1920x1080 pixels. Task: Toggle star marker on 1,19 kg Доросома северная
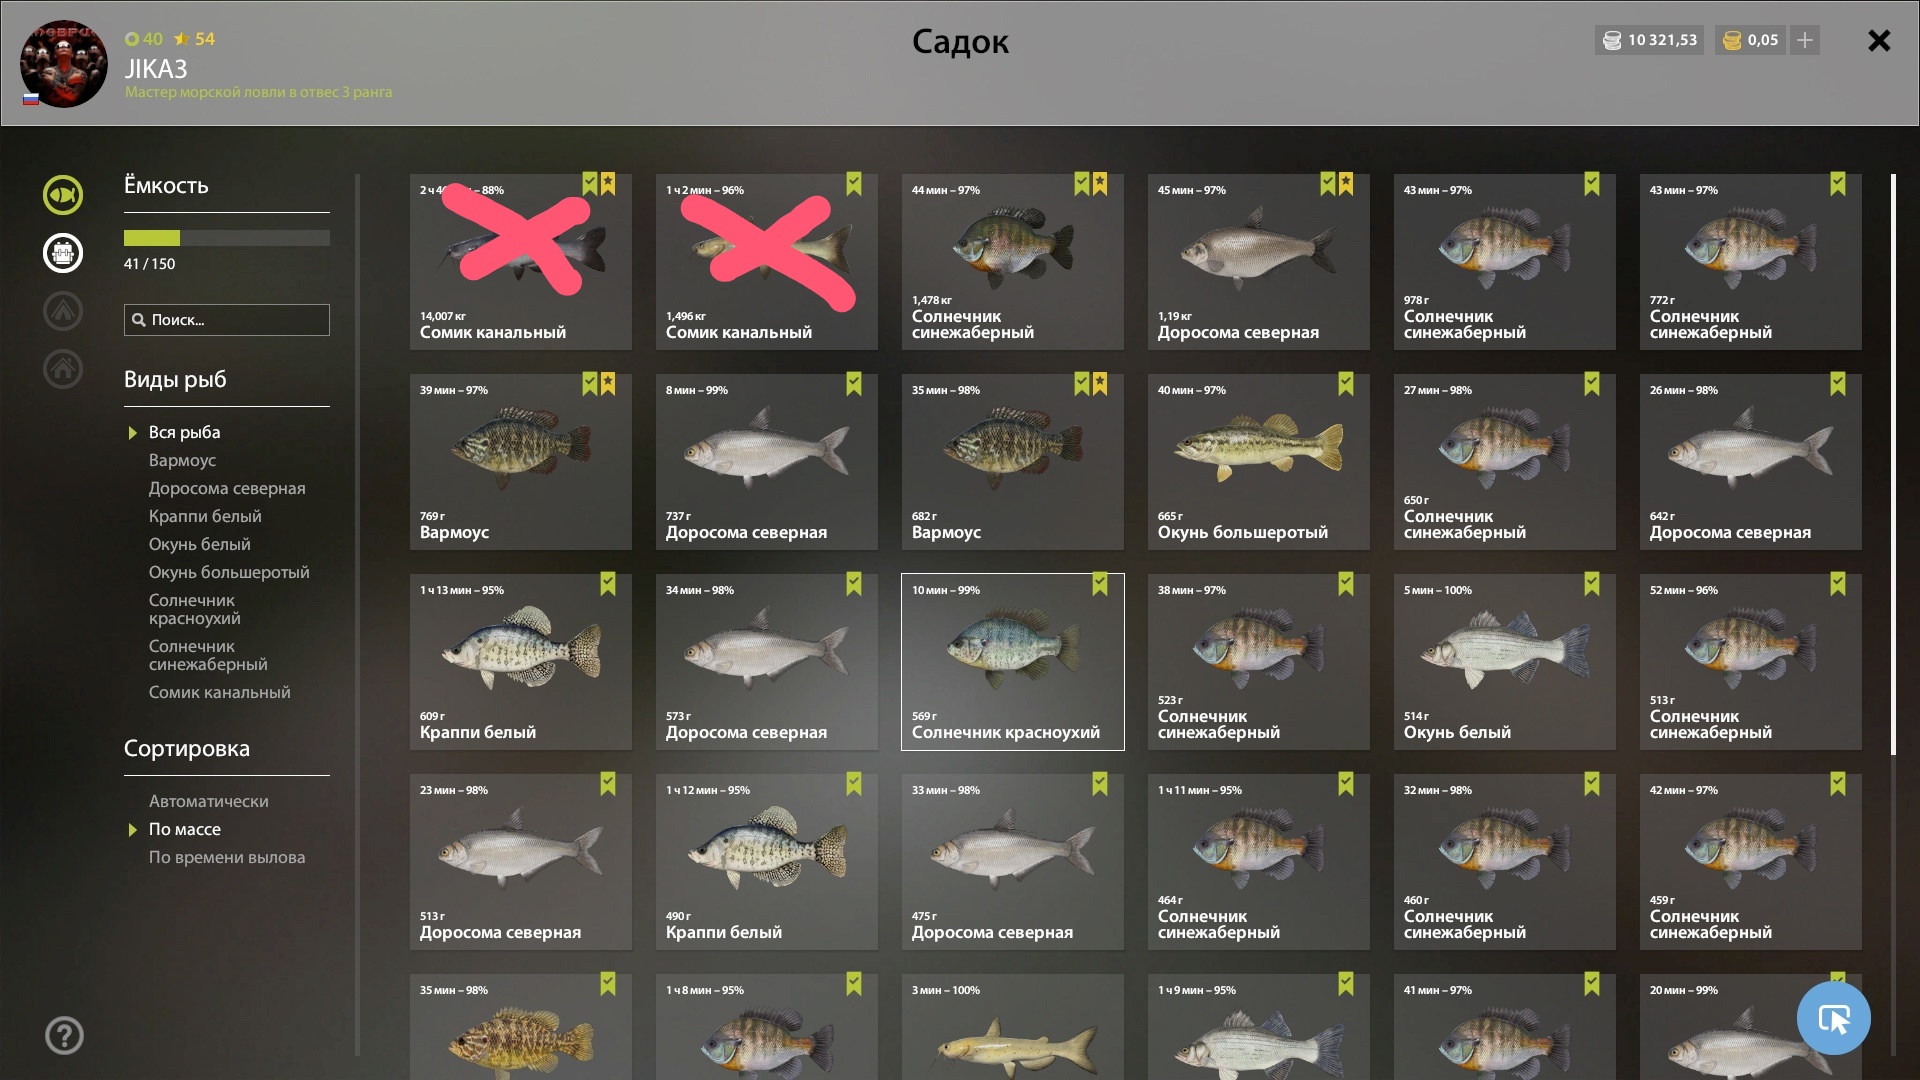pos(1346,184)
